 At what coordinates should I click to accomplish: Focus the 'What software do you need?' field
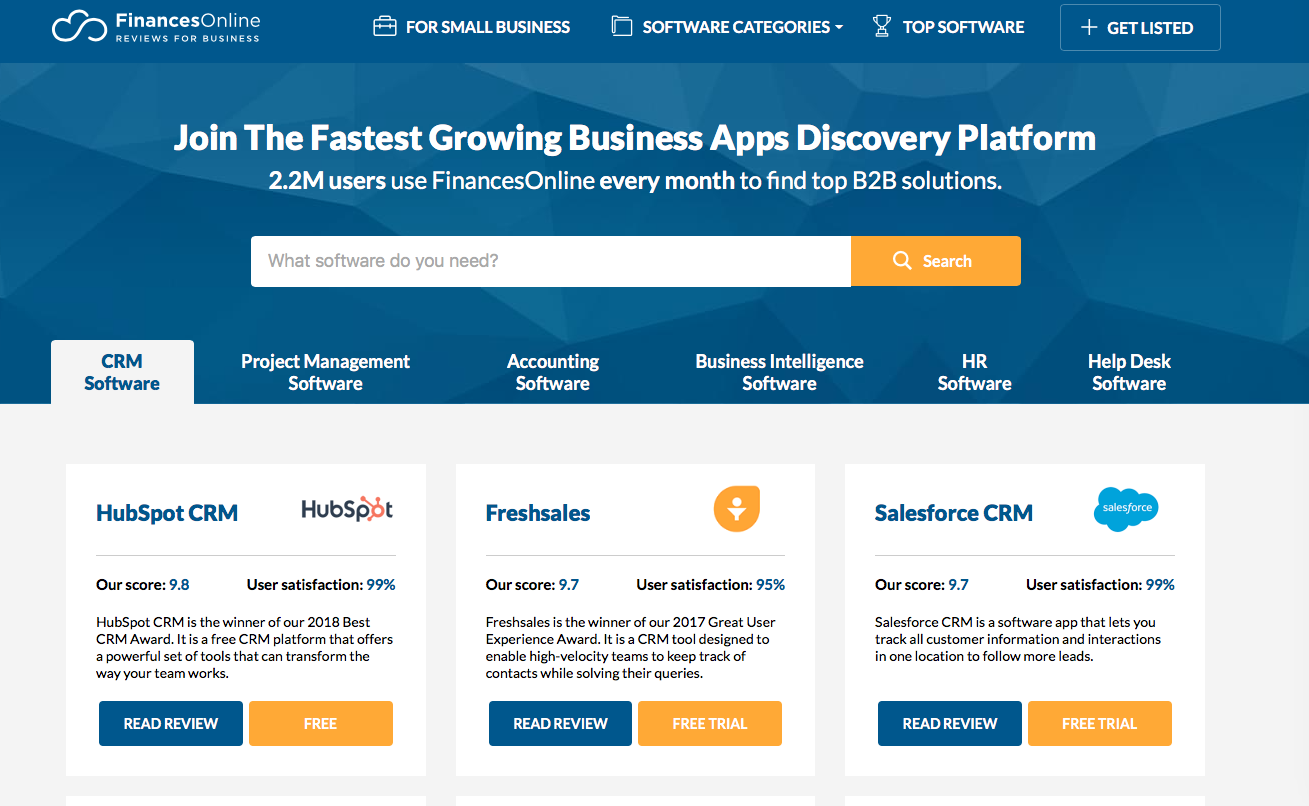pyautogui.click(x=550, y=261)
